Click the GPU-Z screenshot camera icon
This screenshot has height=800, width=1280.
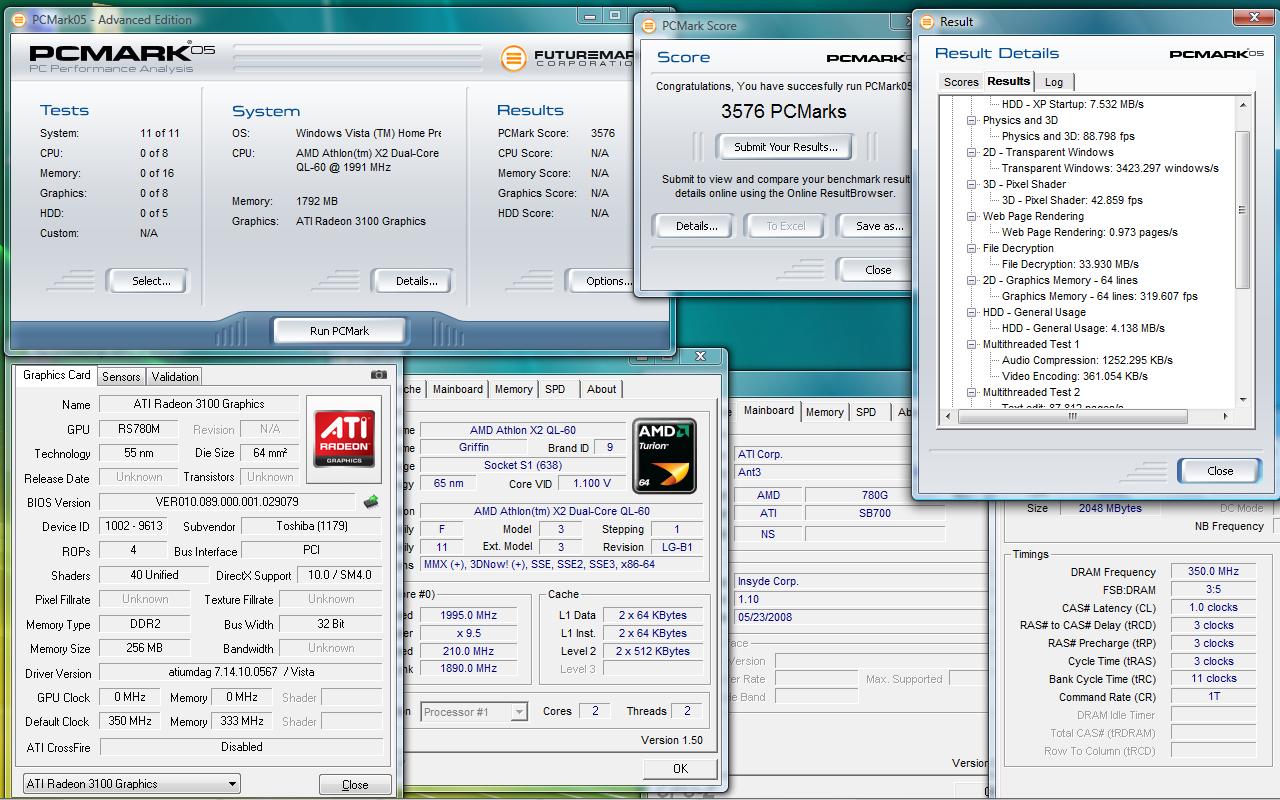click(378, 375)
